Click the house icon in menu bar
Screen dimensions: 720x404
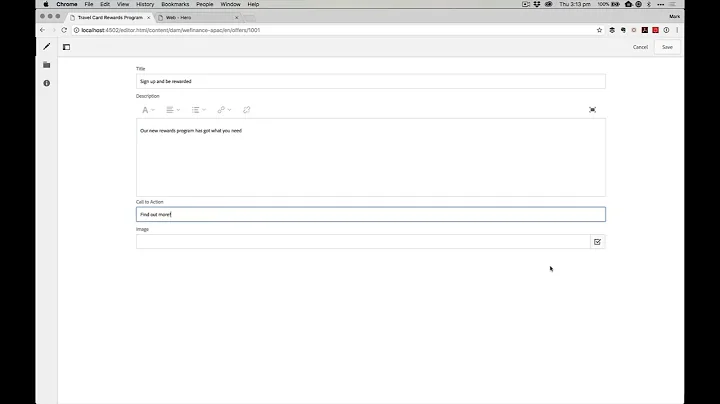tap(629, 4)
